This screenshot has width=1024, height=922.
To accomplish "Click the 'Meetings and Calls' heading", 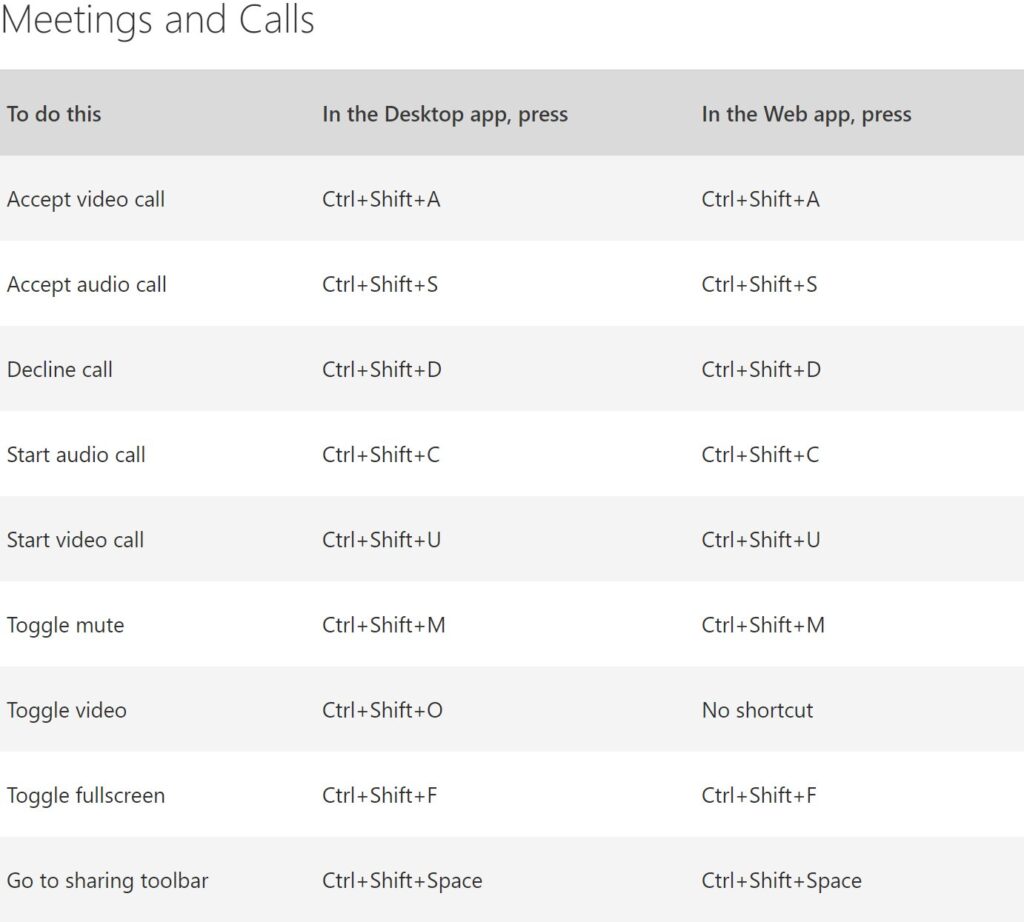I will point(158,20).
